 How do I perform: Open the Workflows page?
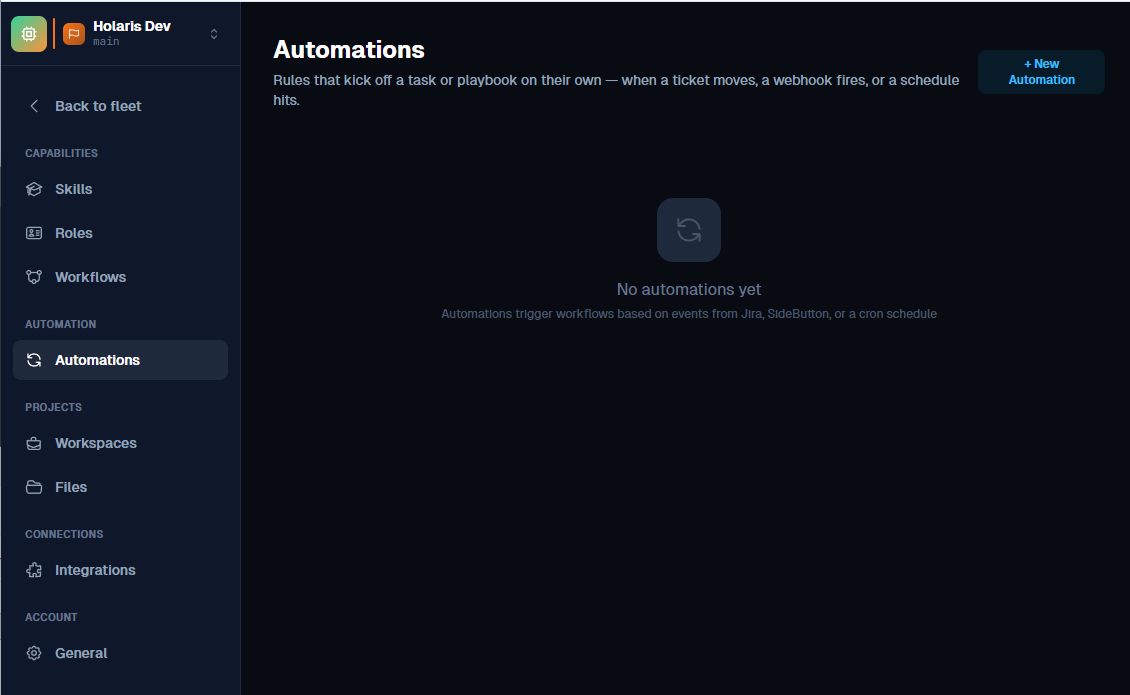120,277
